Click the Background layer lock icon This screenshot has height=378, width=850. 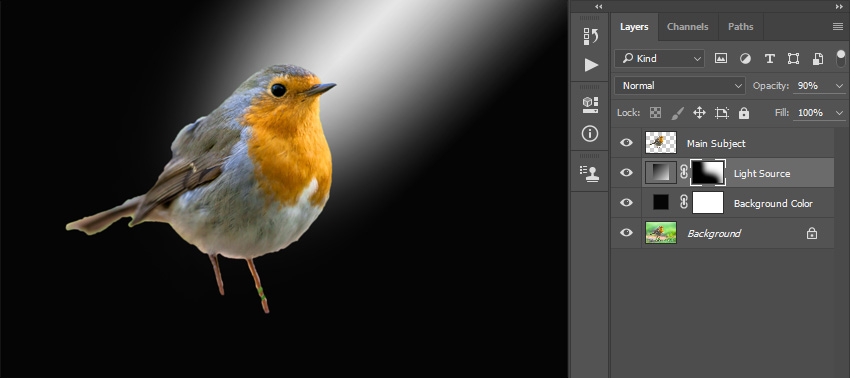pyautogui.click(x=812, y=233)
